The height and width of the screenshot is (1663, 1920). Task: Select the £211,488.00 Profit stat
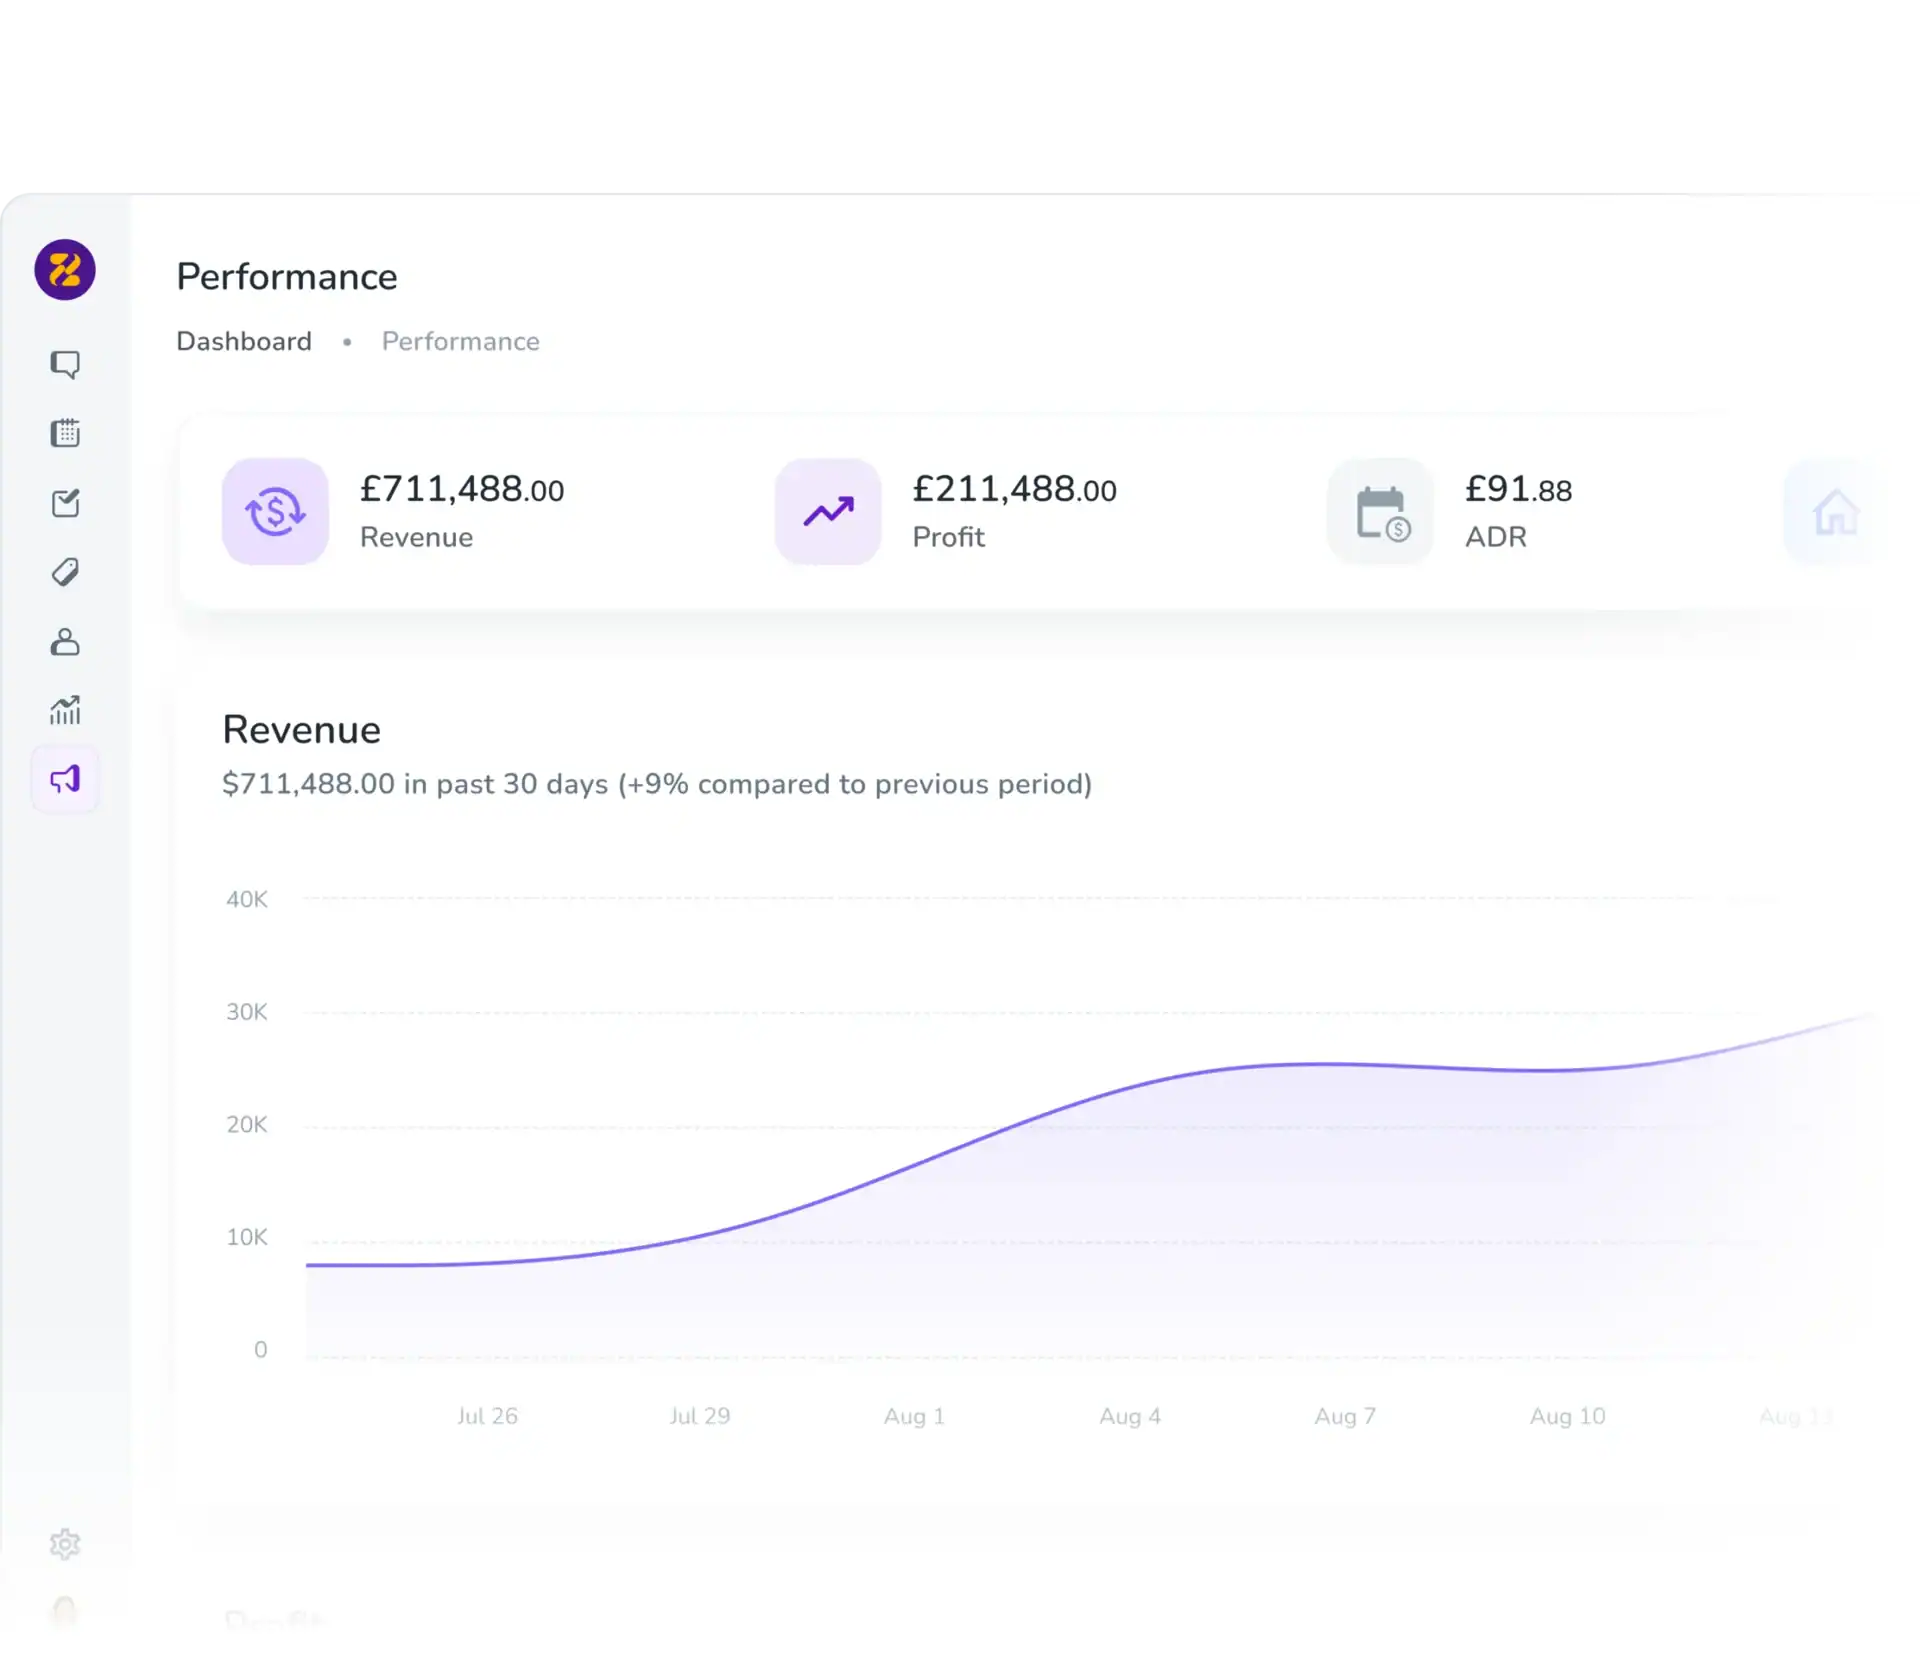[x=1014, y=512]
